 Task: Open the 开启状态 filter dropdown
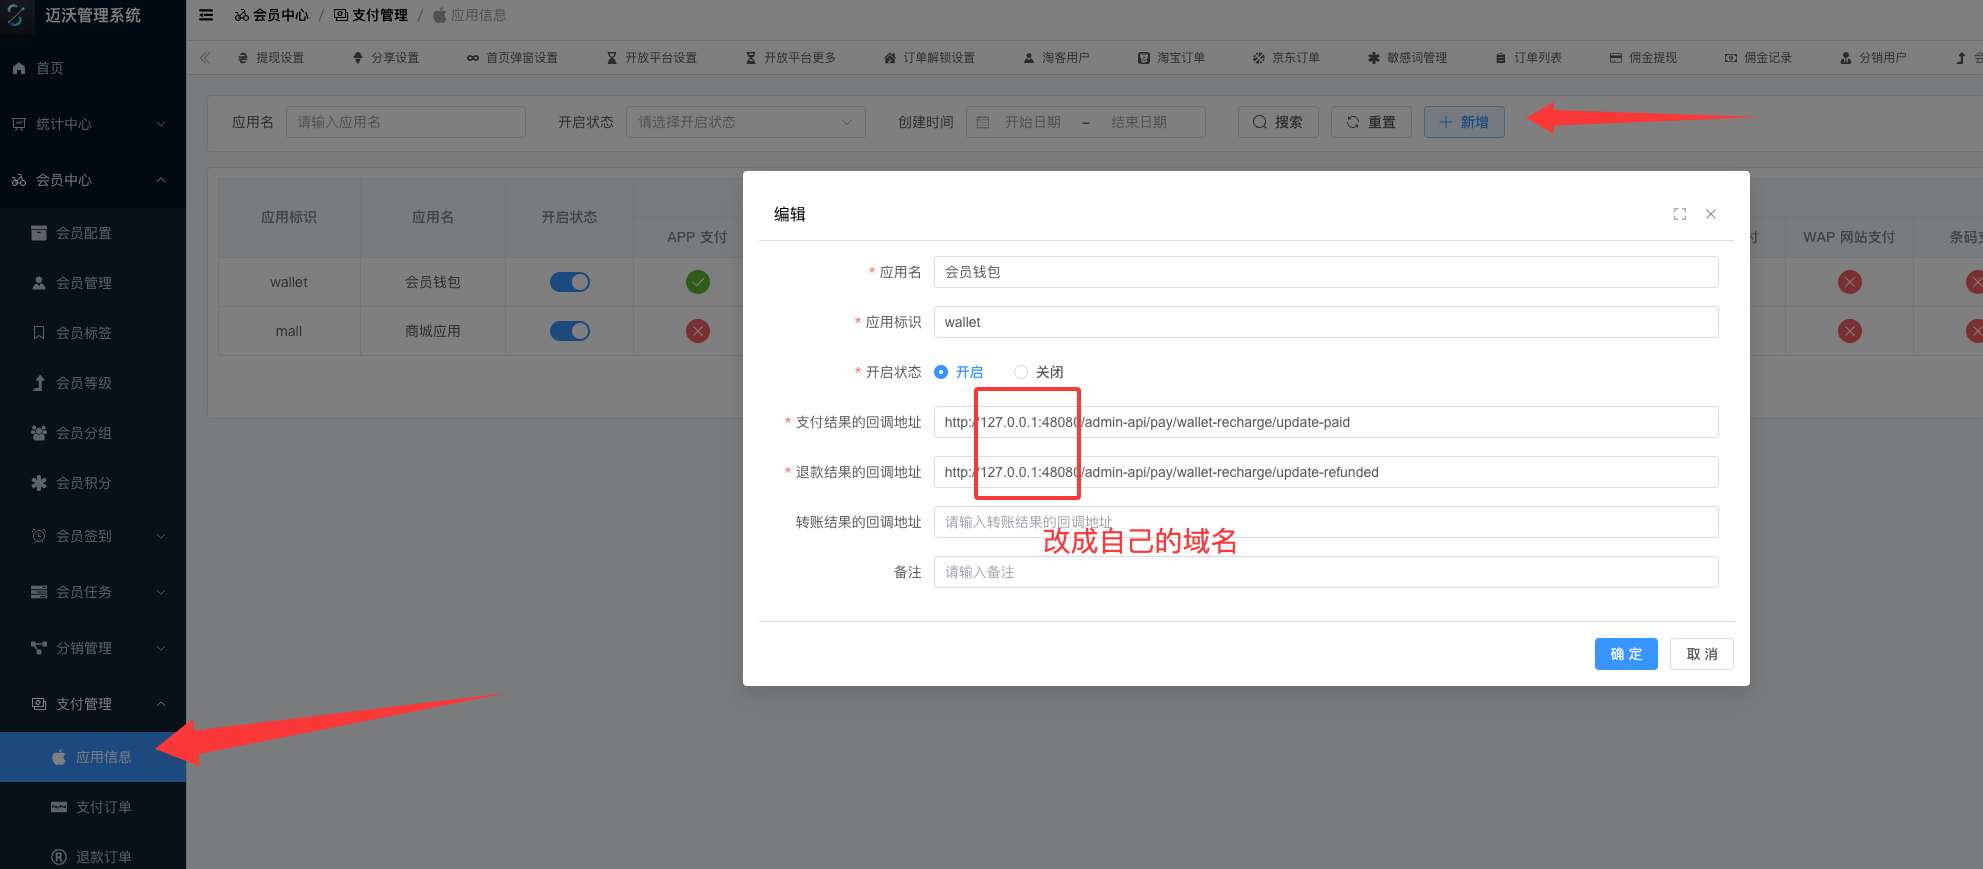pyautogui.click(x=745, y=122)
